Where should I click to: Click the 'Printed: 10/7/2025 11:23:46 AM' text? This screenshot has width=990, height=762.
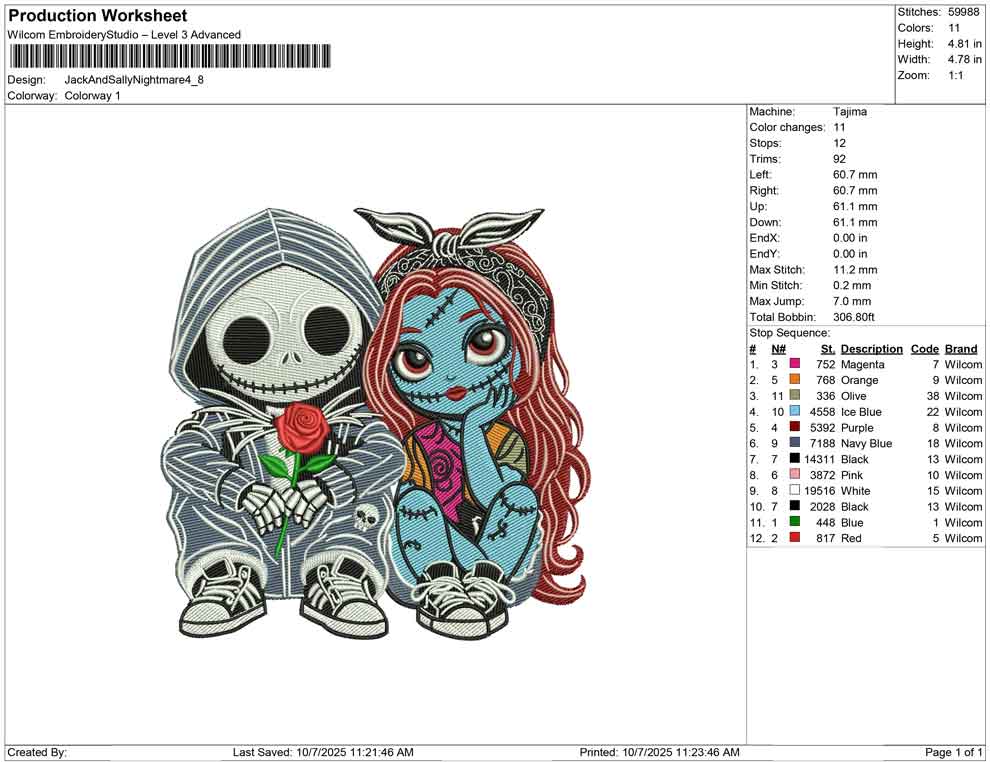click(x=659, y=752)
